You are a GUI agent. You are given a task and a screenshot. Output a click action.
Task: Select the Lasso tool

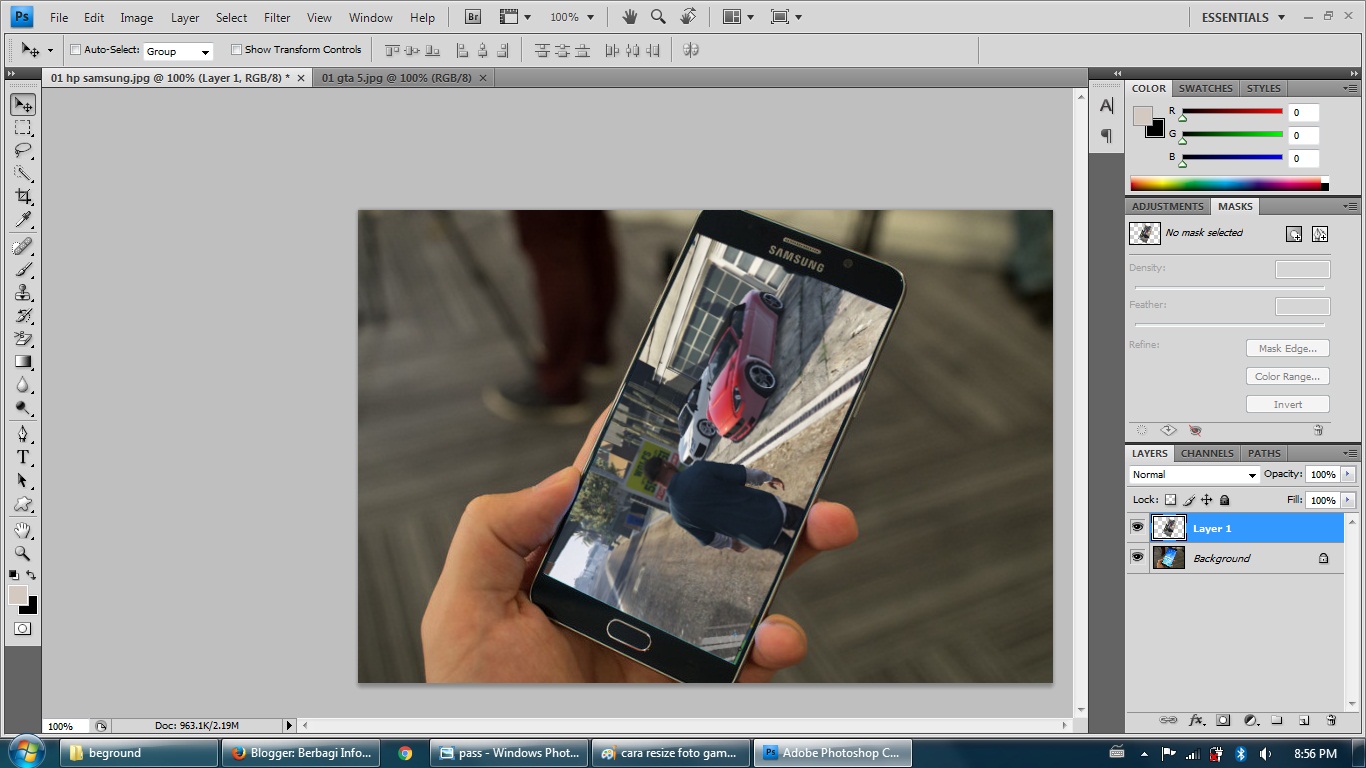tap(23, 151)
